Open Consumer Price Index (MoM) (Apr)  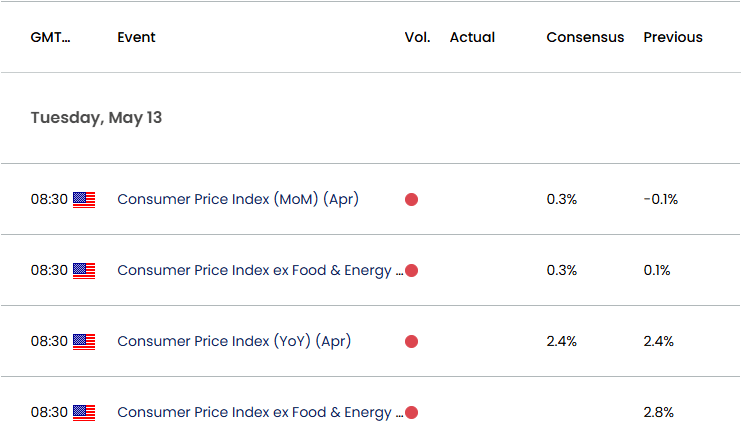click(x=238, y=199)
